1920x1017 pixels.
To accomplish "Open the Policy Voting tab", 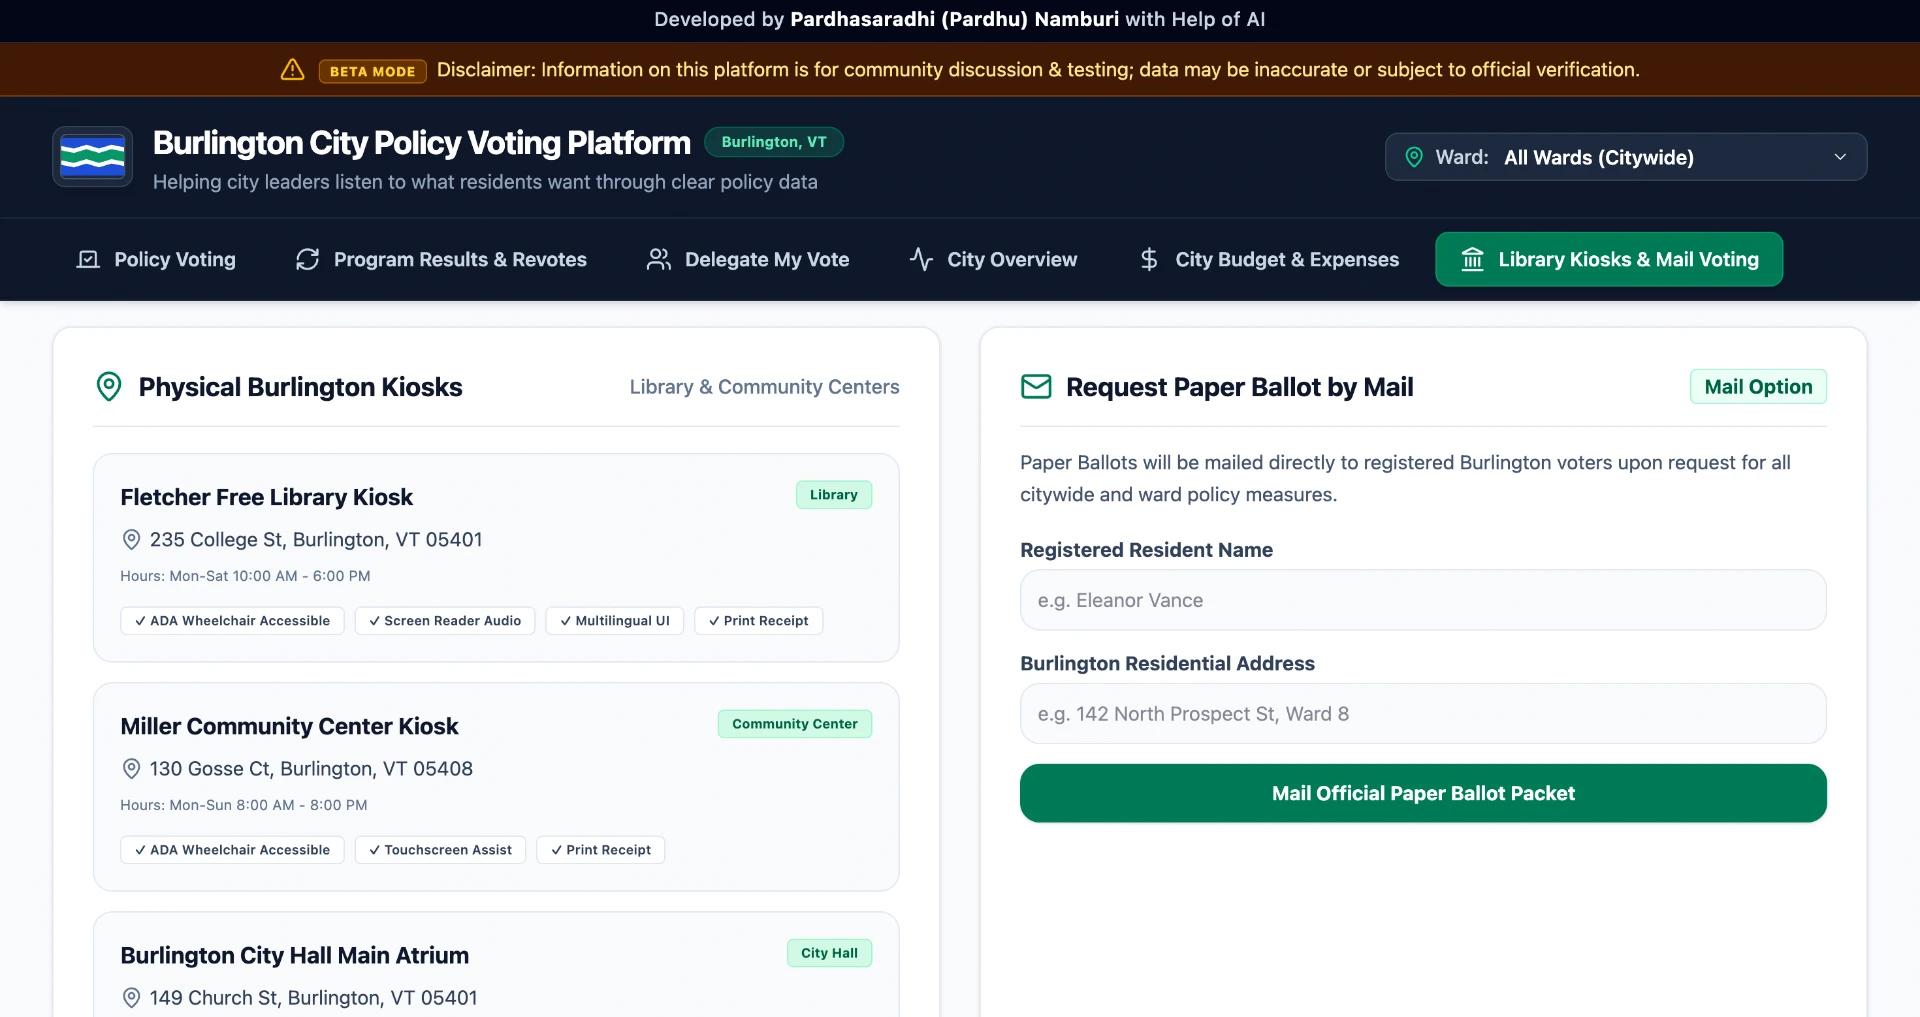I will (x=157, y=260).
